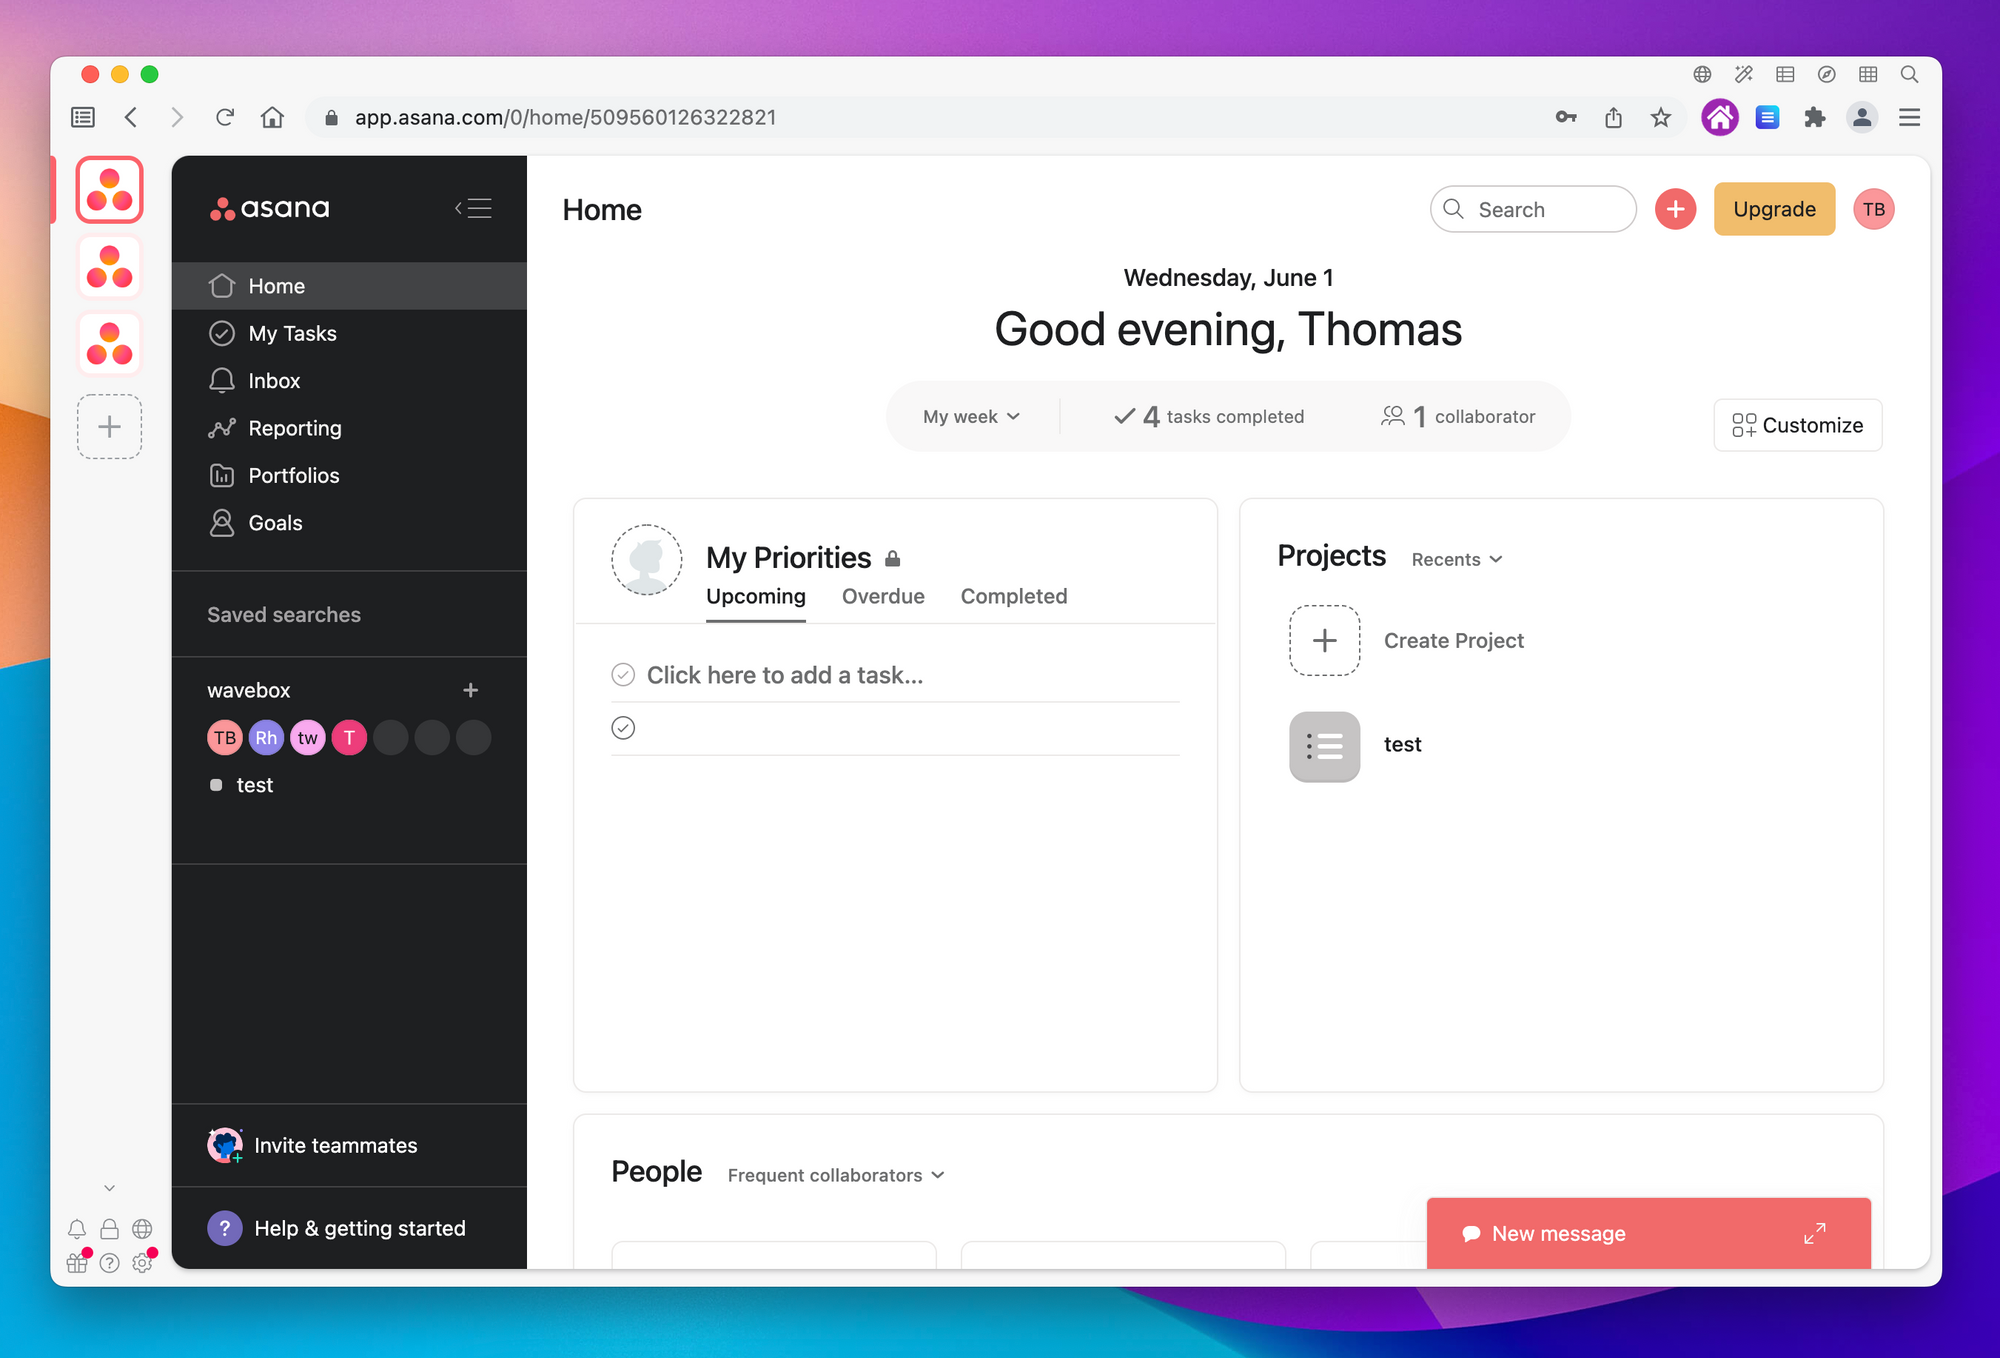The image size is (2000, 1358).
Task: Toggle the Completed tab in My Priorities
Action: [x=1014, y=596]
